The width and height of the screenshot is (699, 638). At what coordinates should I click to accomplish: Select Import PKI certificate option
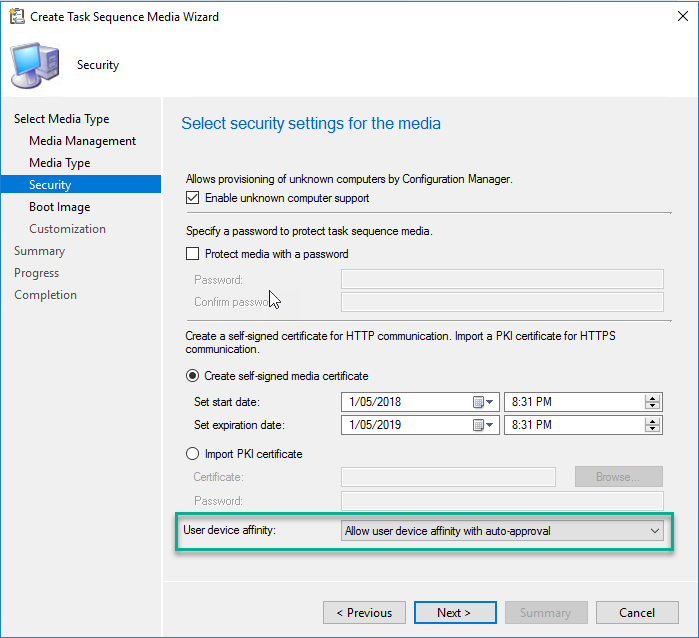(x=193, y=454)
